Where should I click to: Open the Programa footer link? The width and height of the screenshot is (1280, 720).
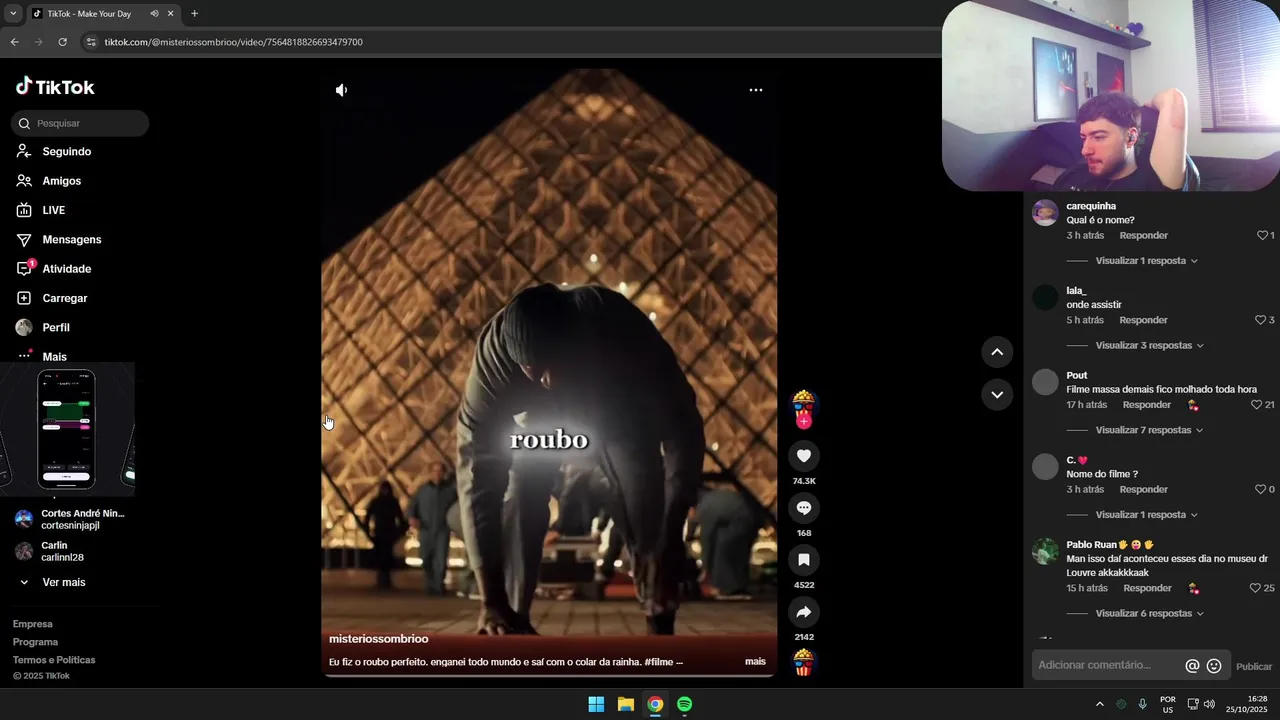pyautogui.click(x=36, y=642)
